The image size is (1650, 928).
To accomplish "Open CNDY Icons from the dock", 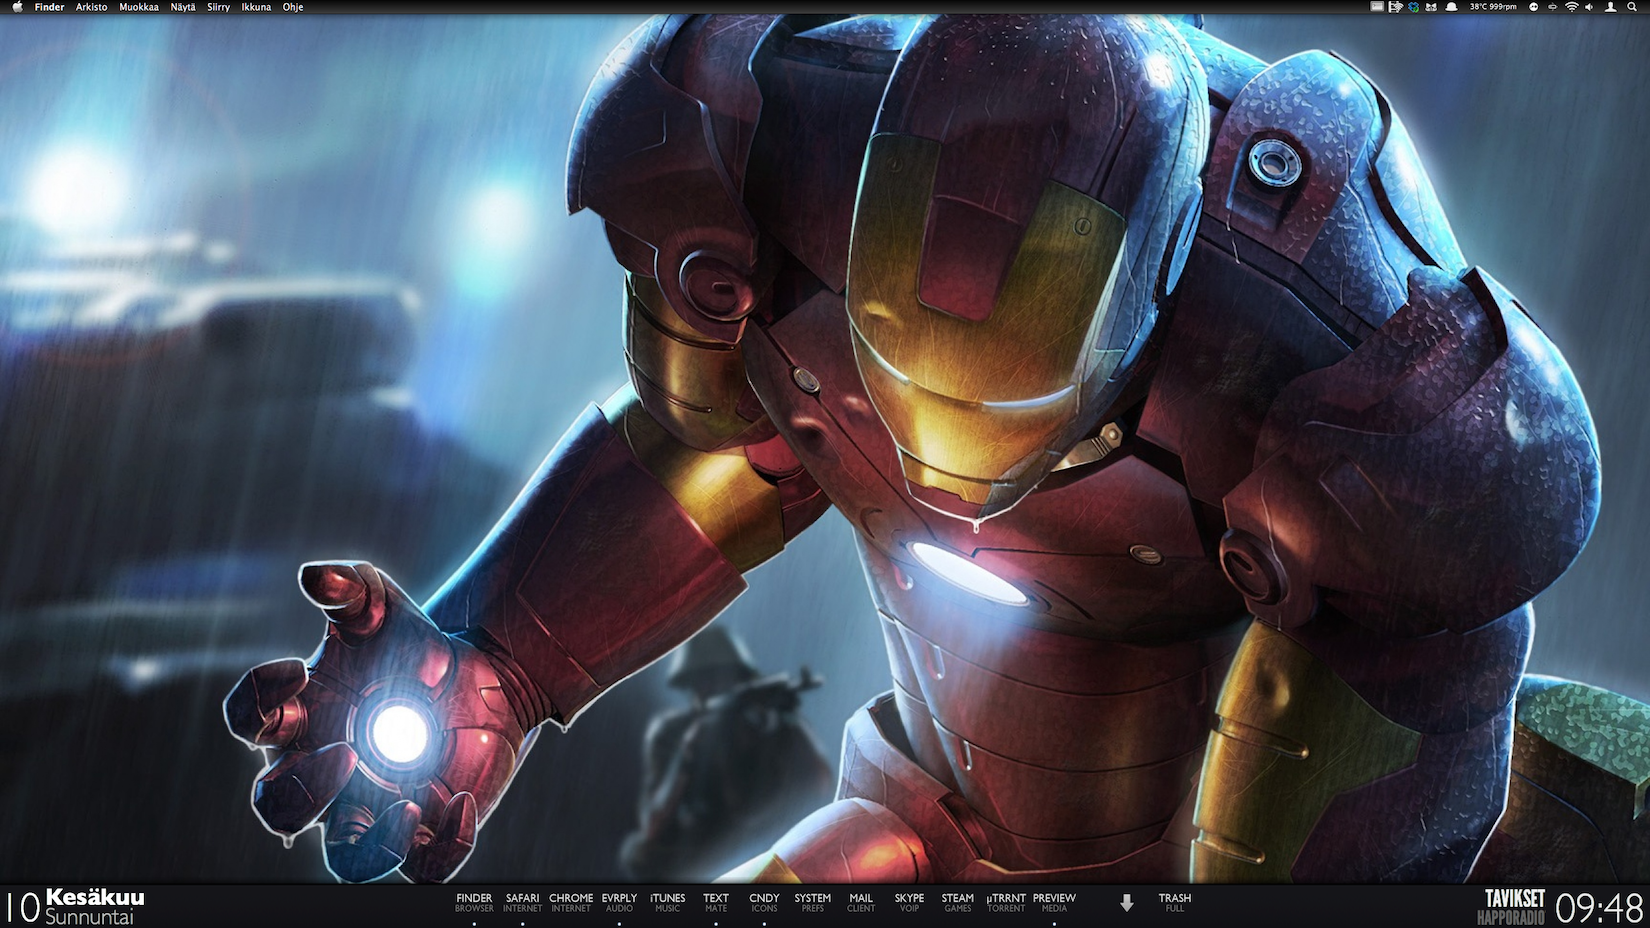I will point(764,903).
